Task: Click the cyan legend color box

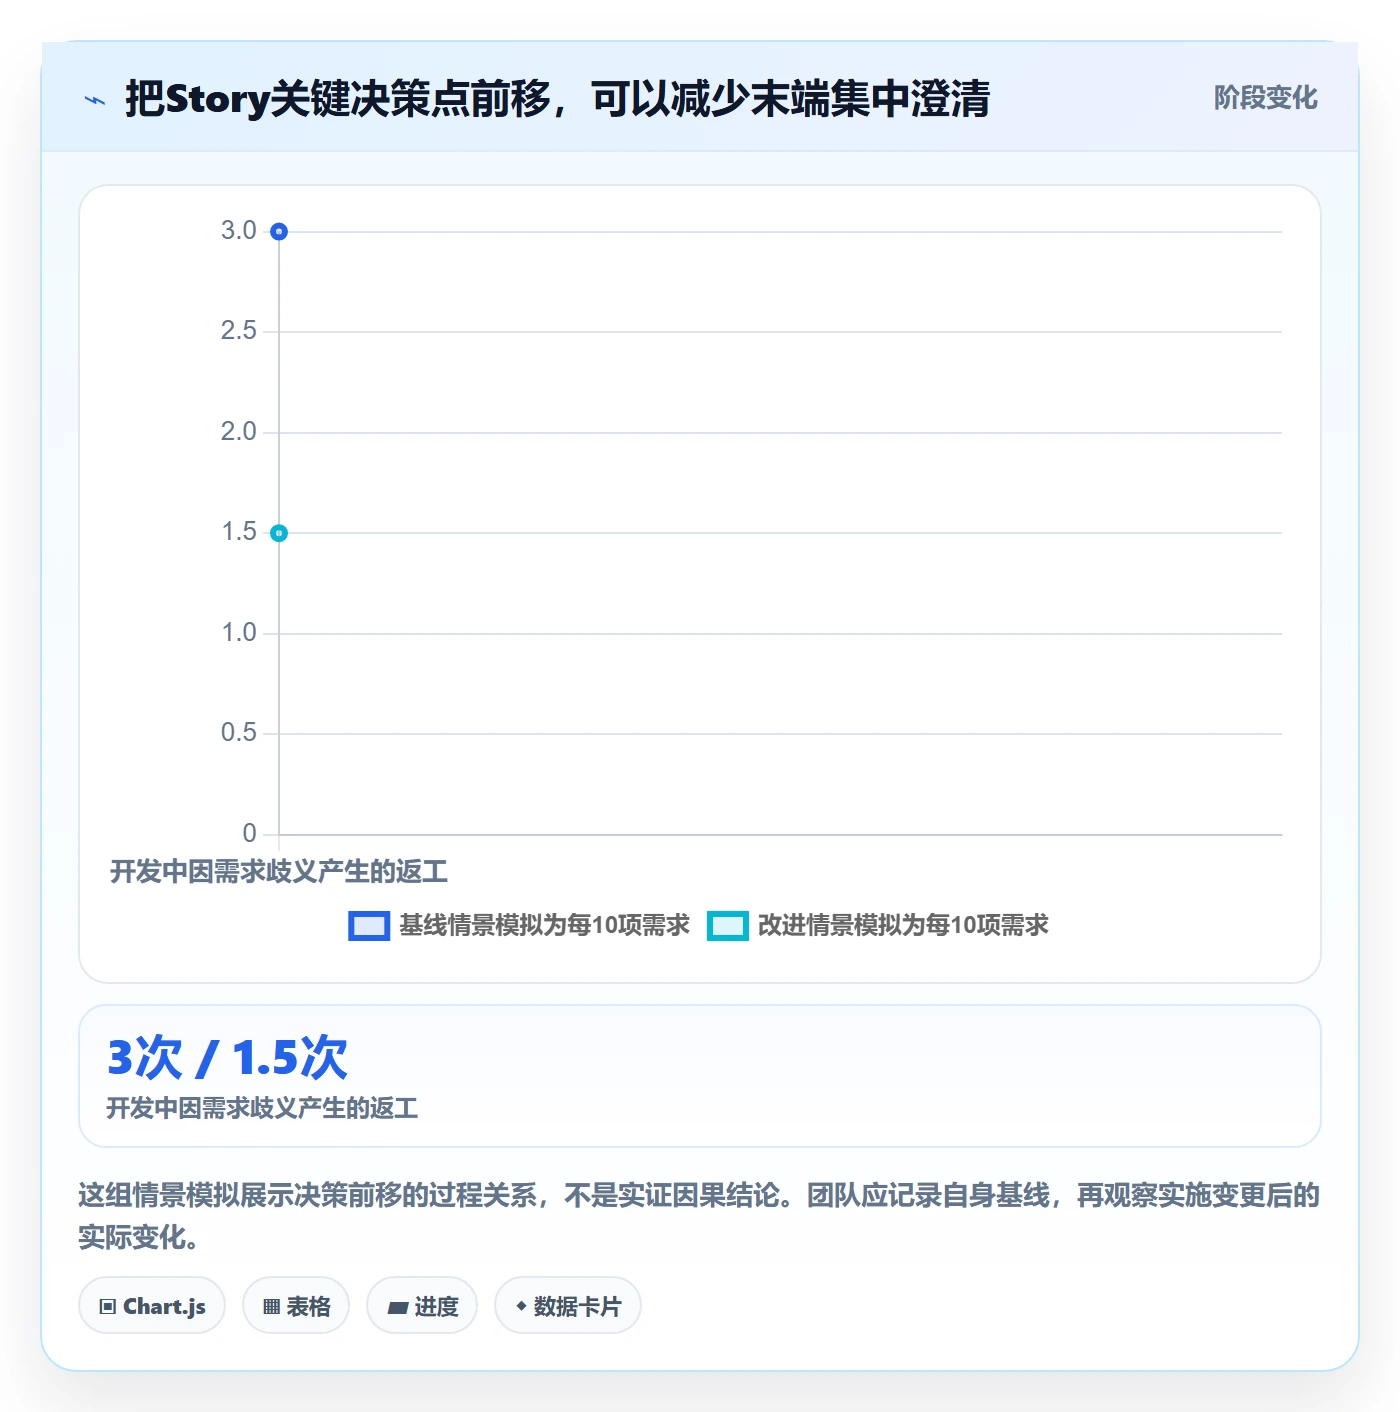Action: (727, 926)
